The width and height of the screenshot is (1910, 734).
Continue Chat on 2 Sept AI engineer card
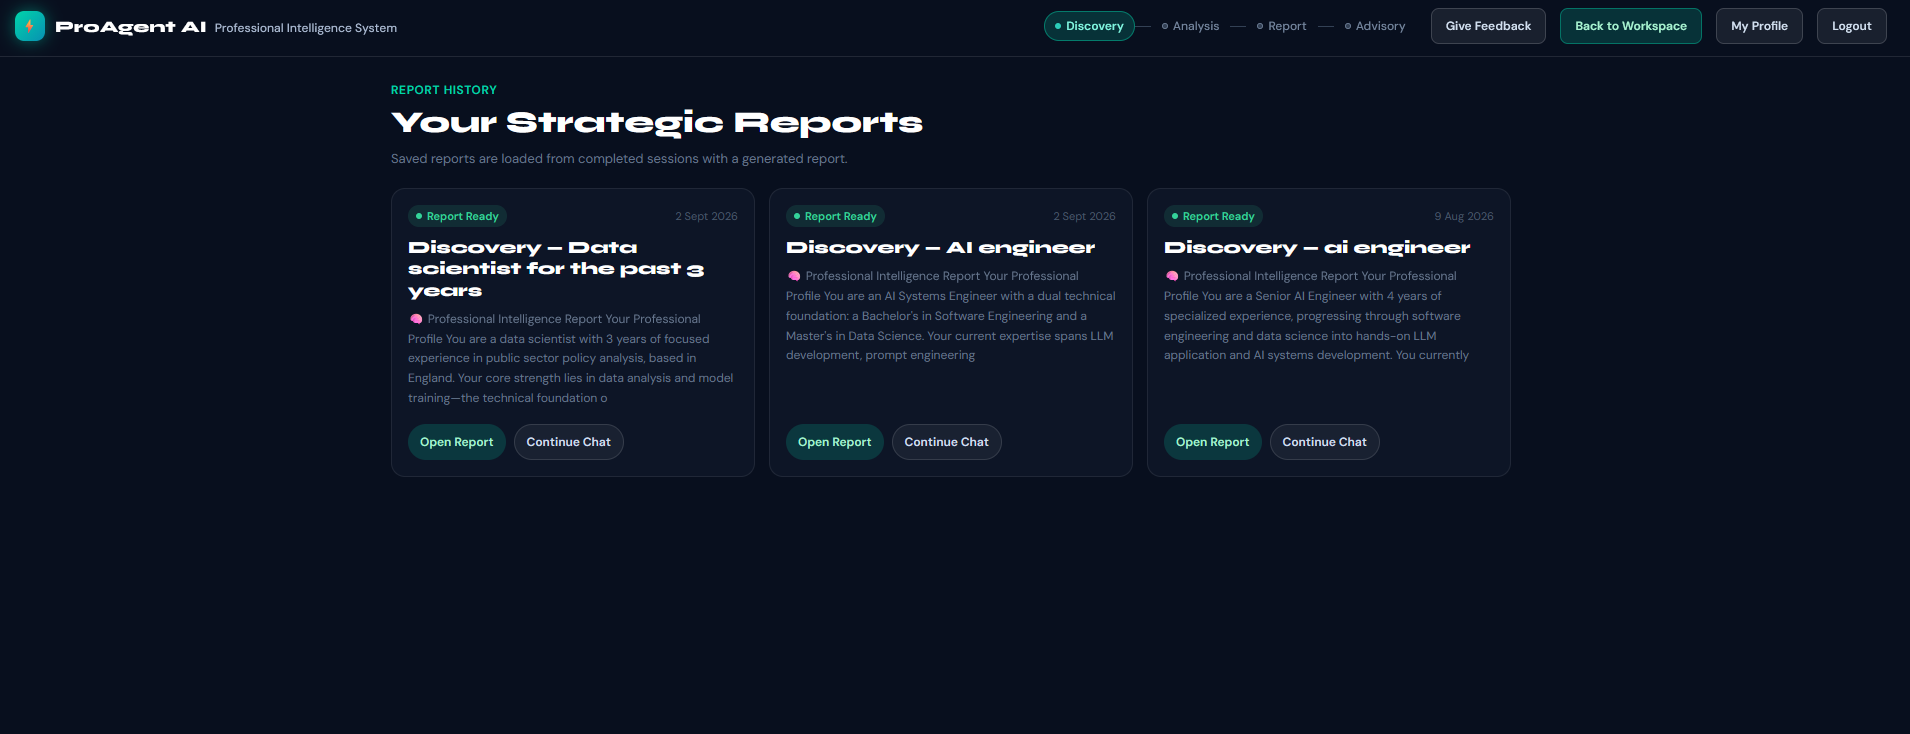click(x=947, y=442)
